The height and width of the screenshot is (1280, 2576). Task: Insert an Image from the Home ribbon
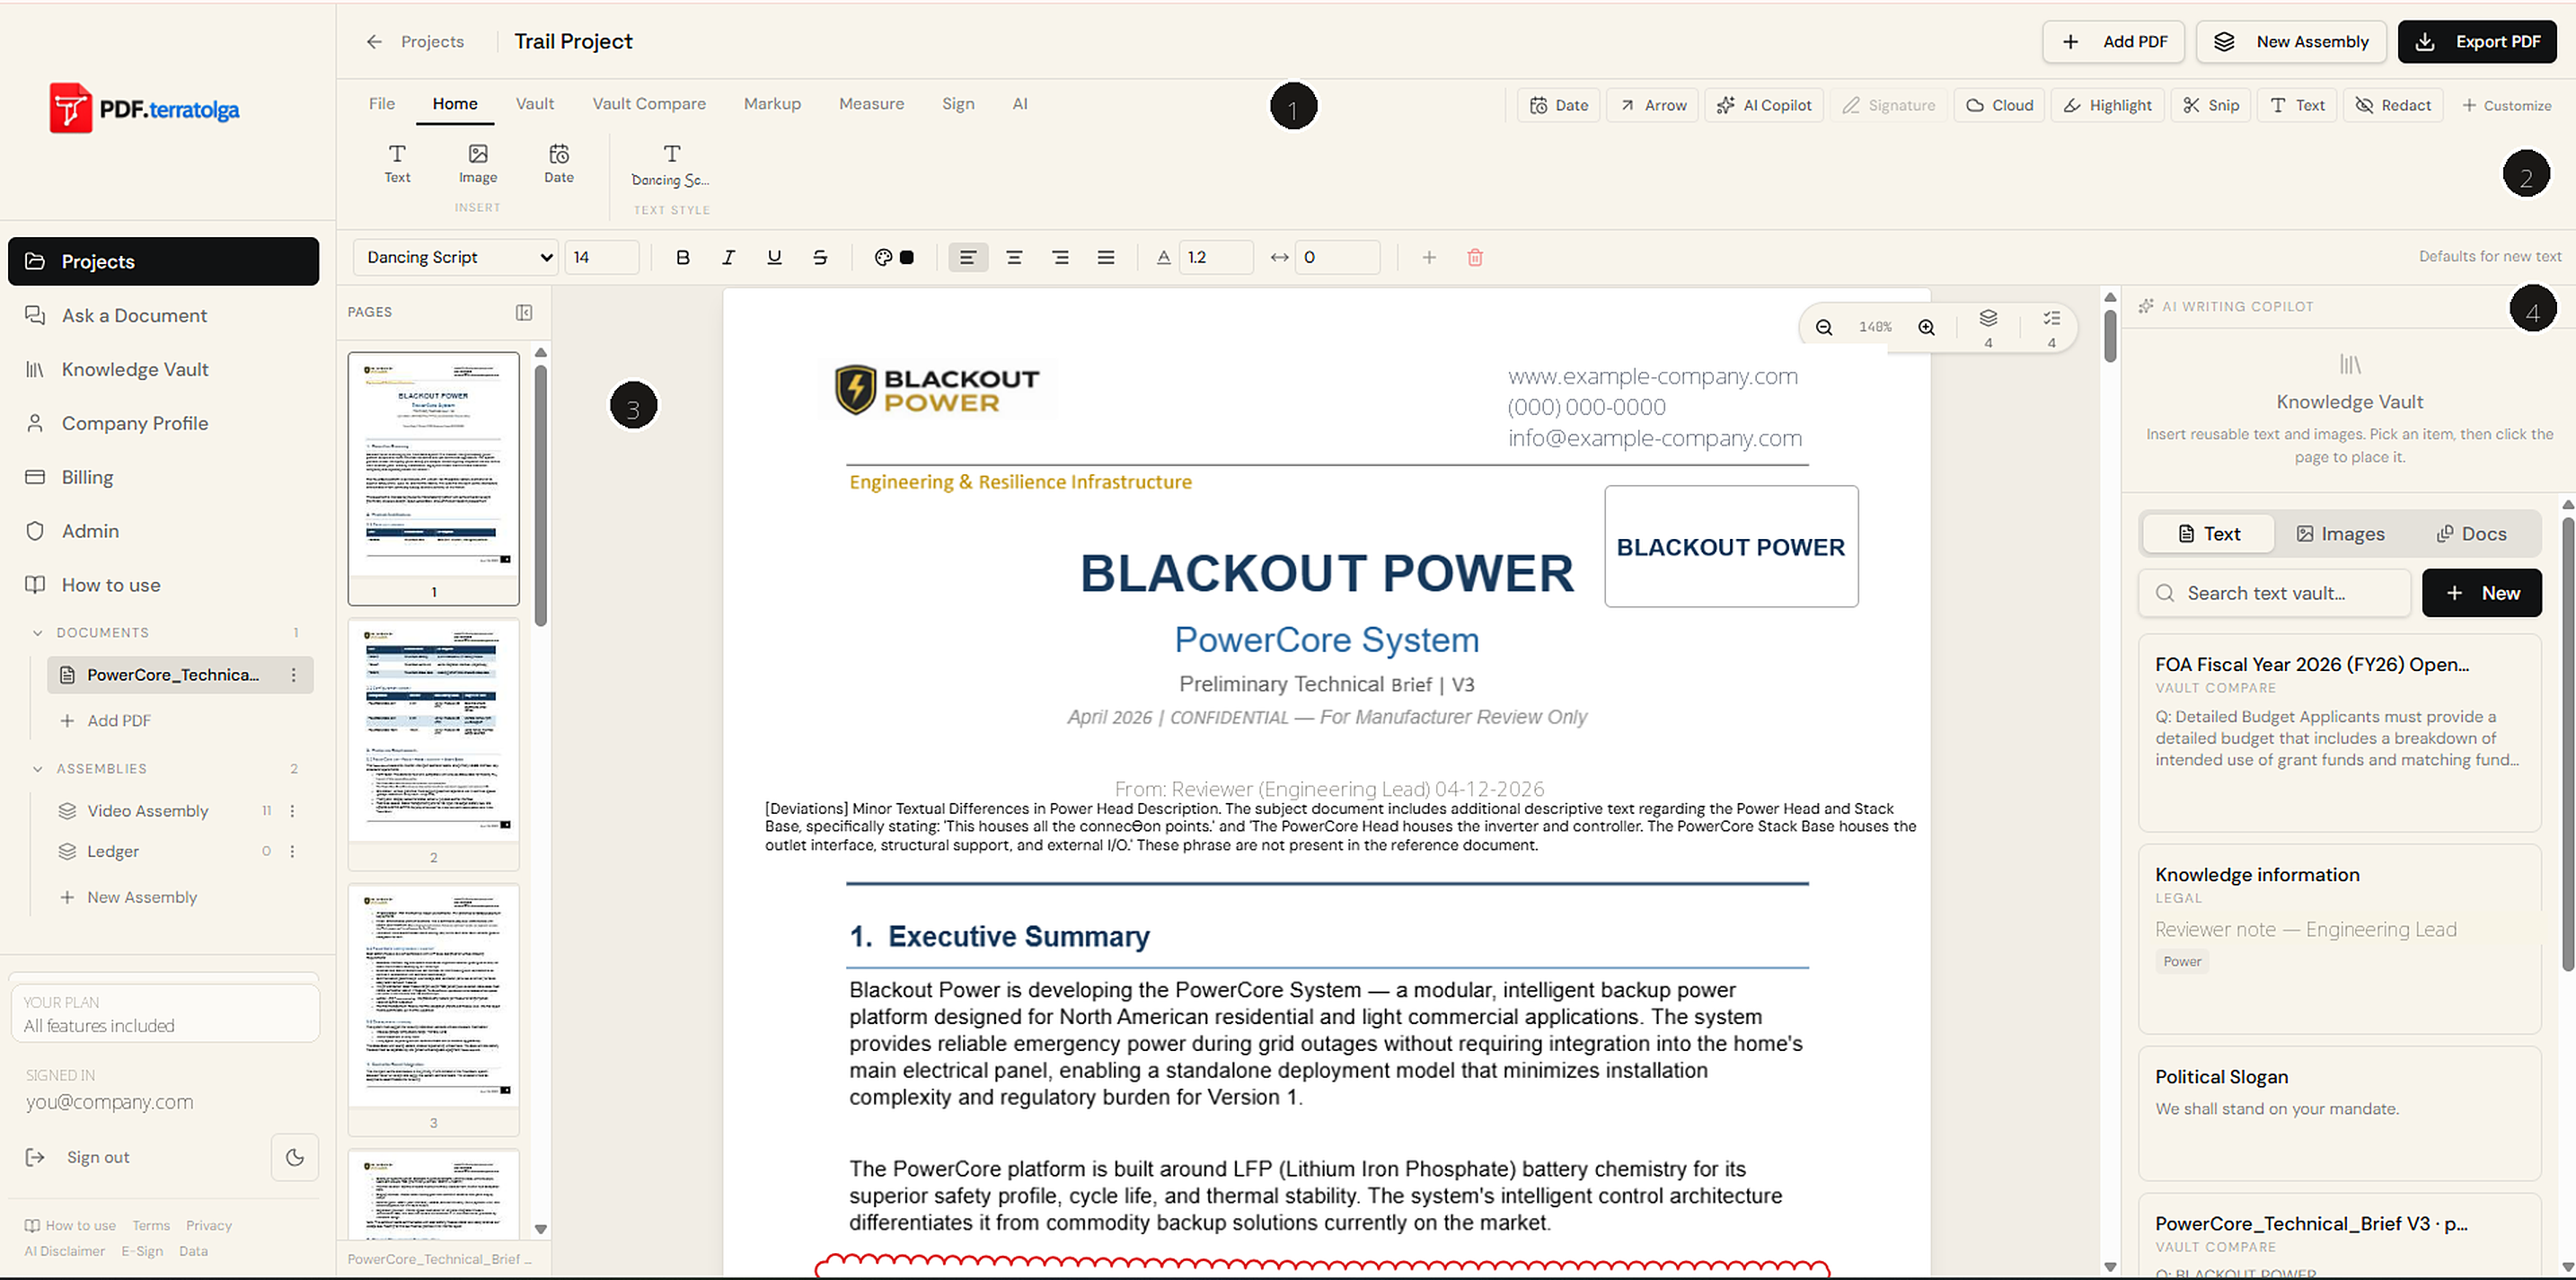tap(478, 164)
